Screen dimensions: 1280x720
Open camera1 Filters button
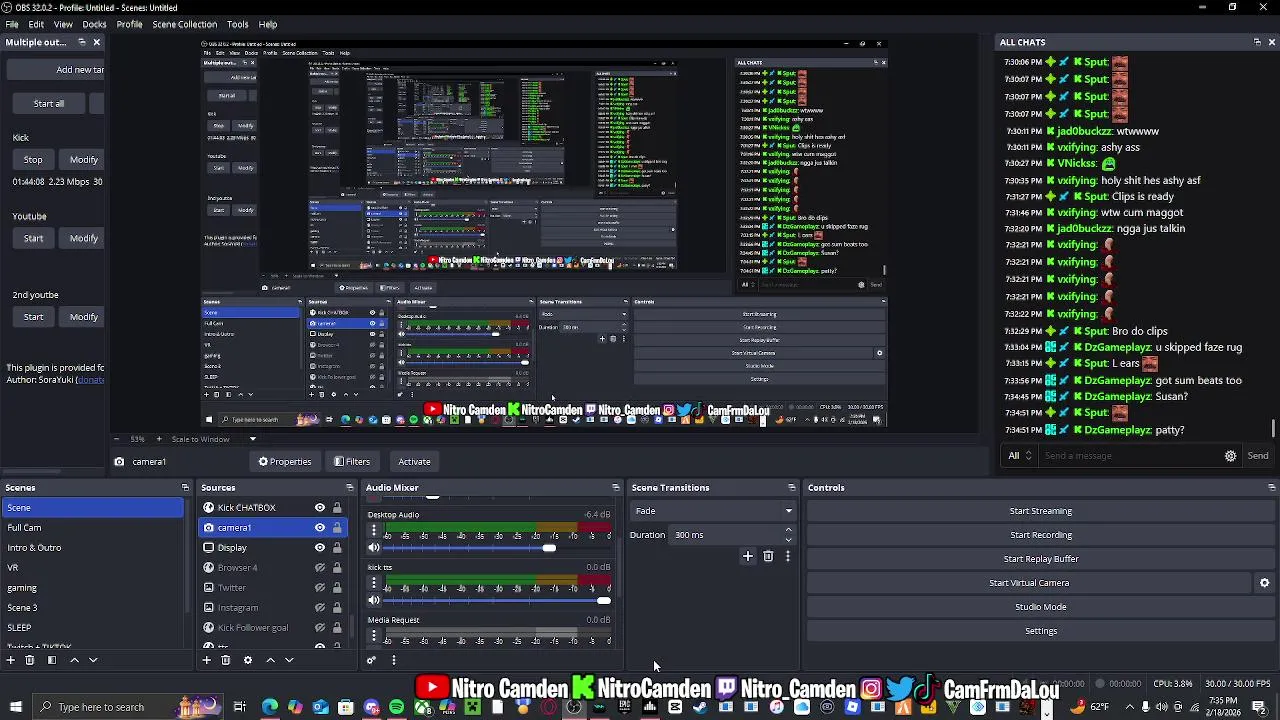(x=352, y=462)
